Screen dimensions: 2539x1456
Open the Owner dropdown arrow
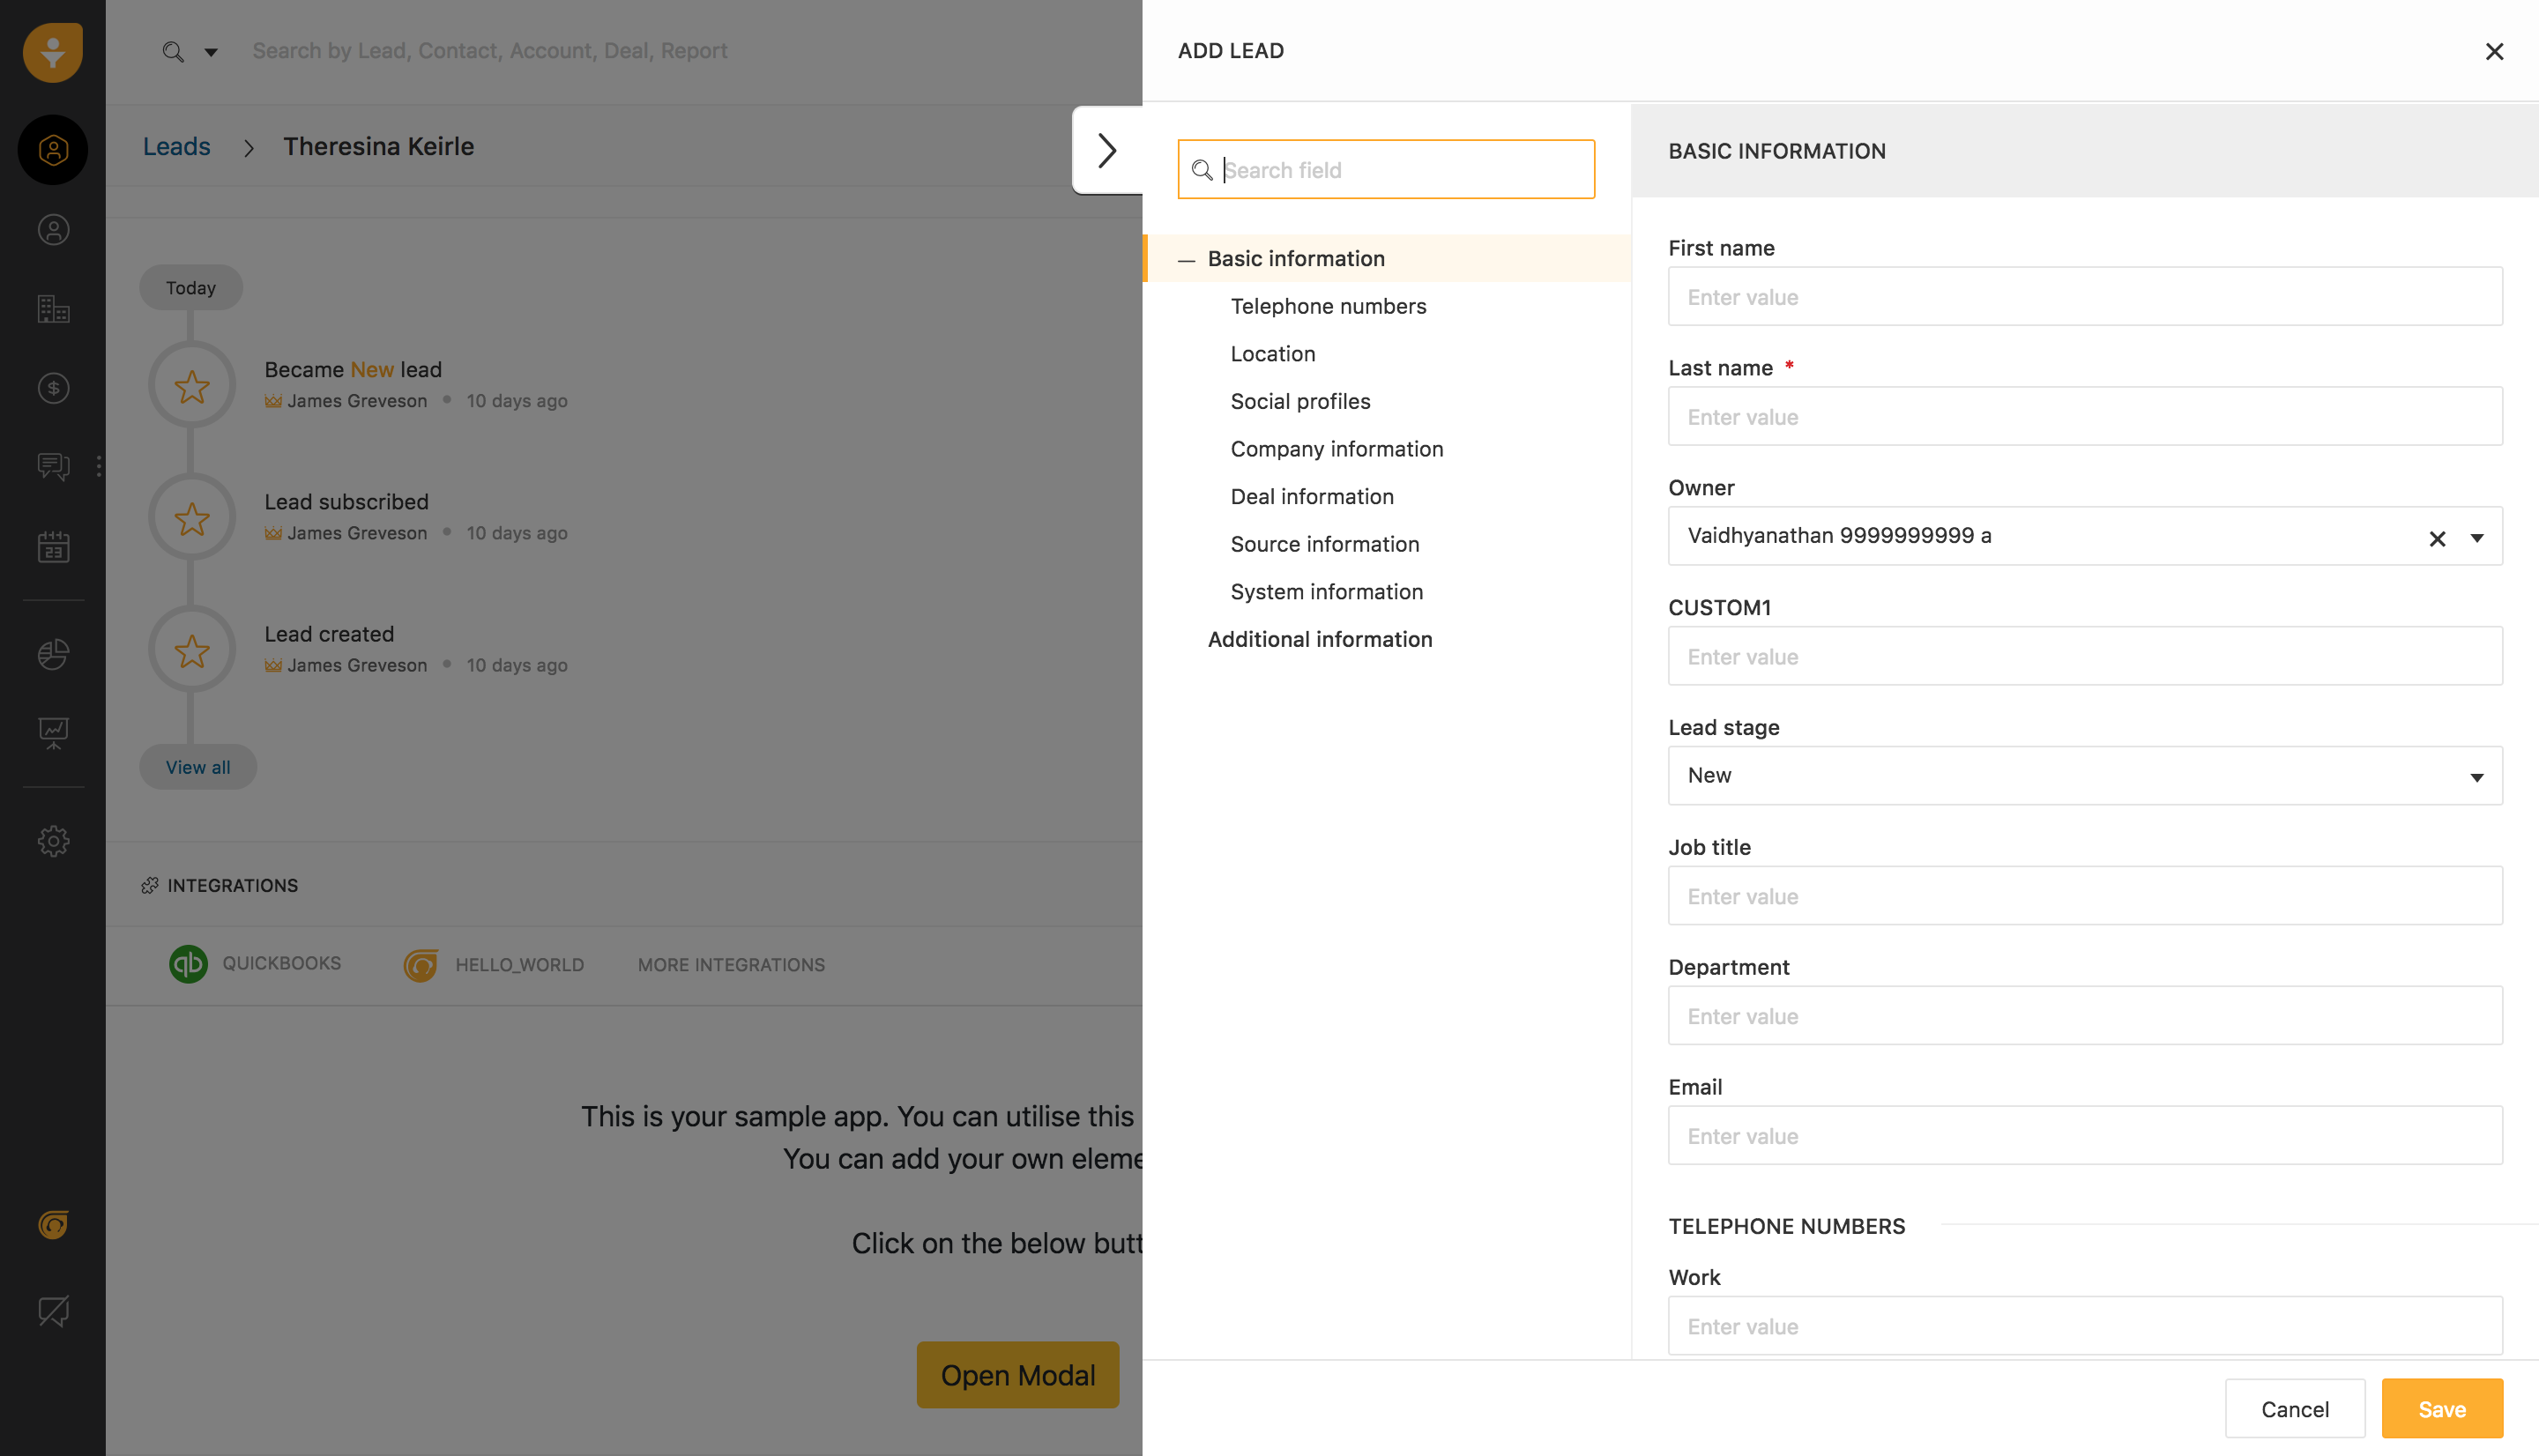2477,538
